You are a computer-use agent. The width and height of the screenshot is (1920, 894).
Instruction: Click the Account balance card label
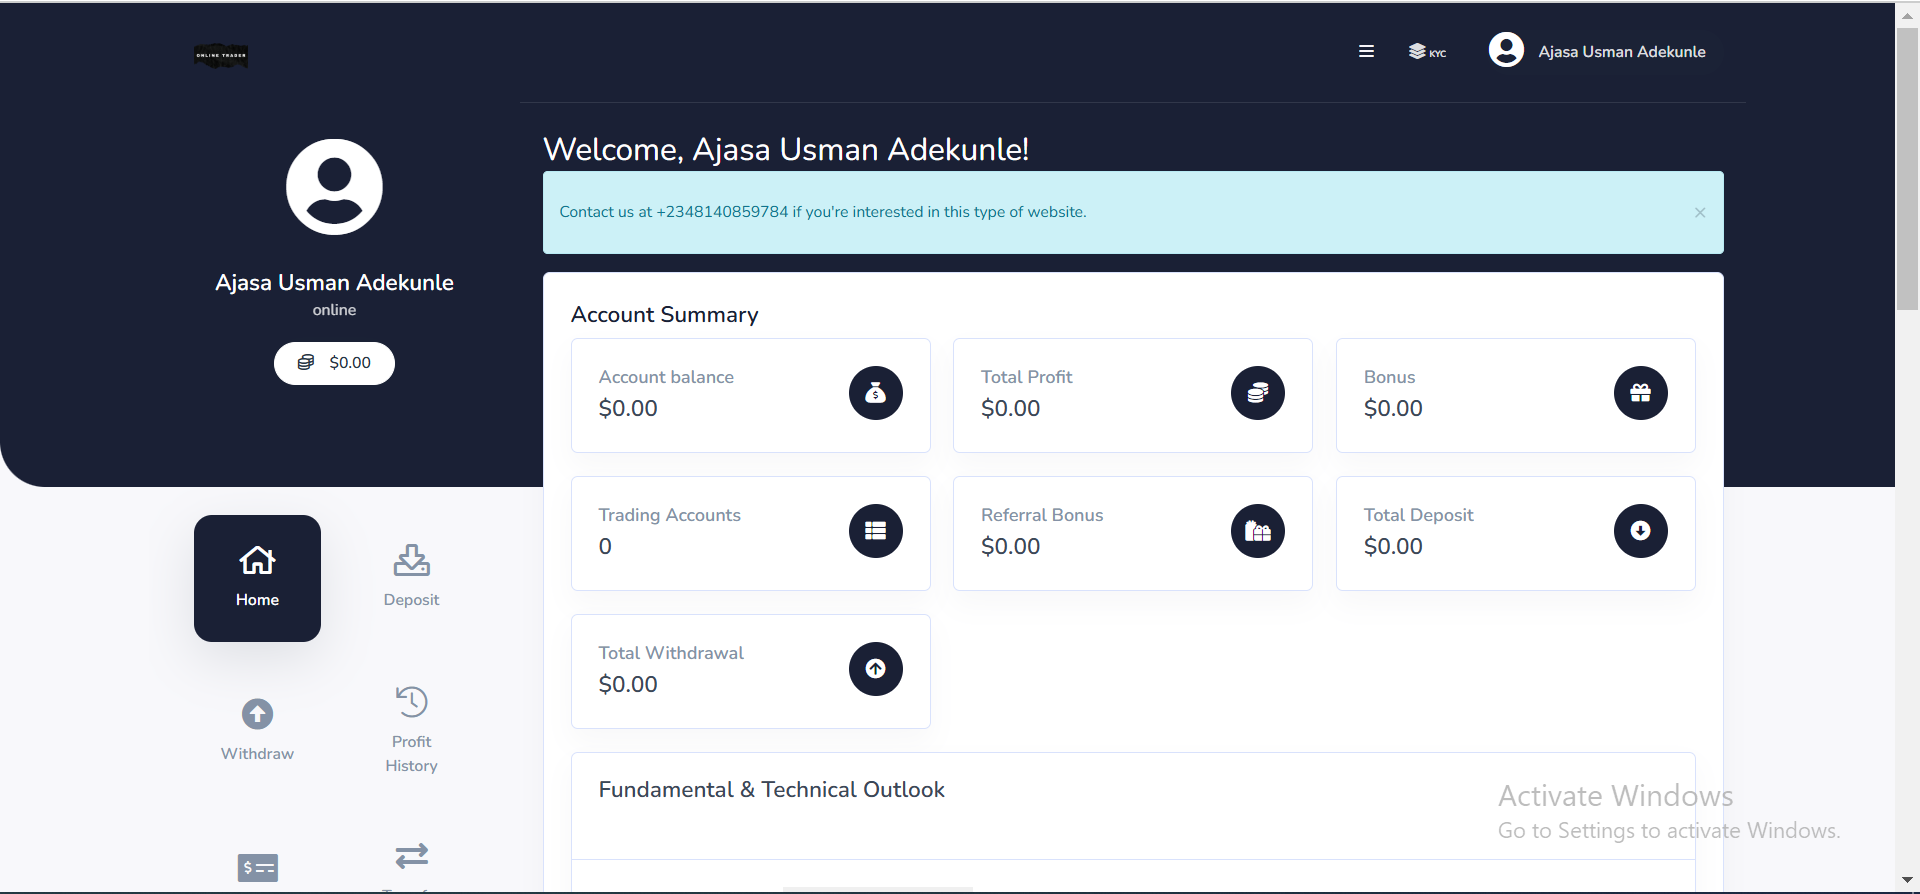(666, 377)
